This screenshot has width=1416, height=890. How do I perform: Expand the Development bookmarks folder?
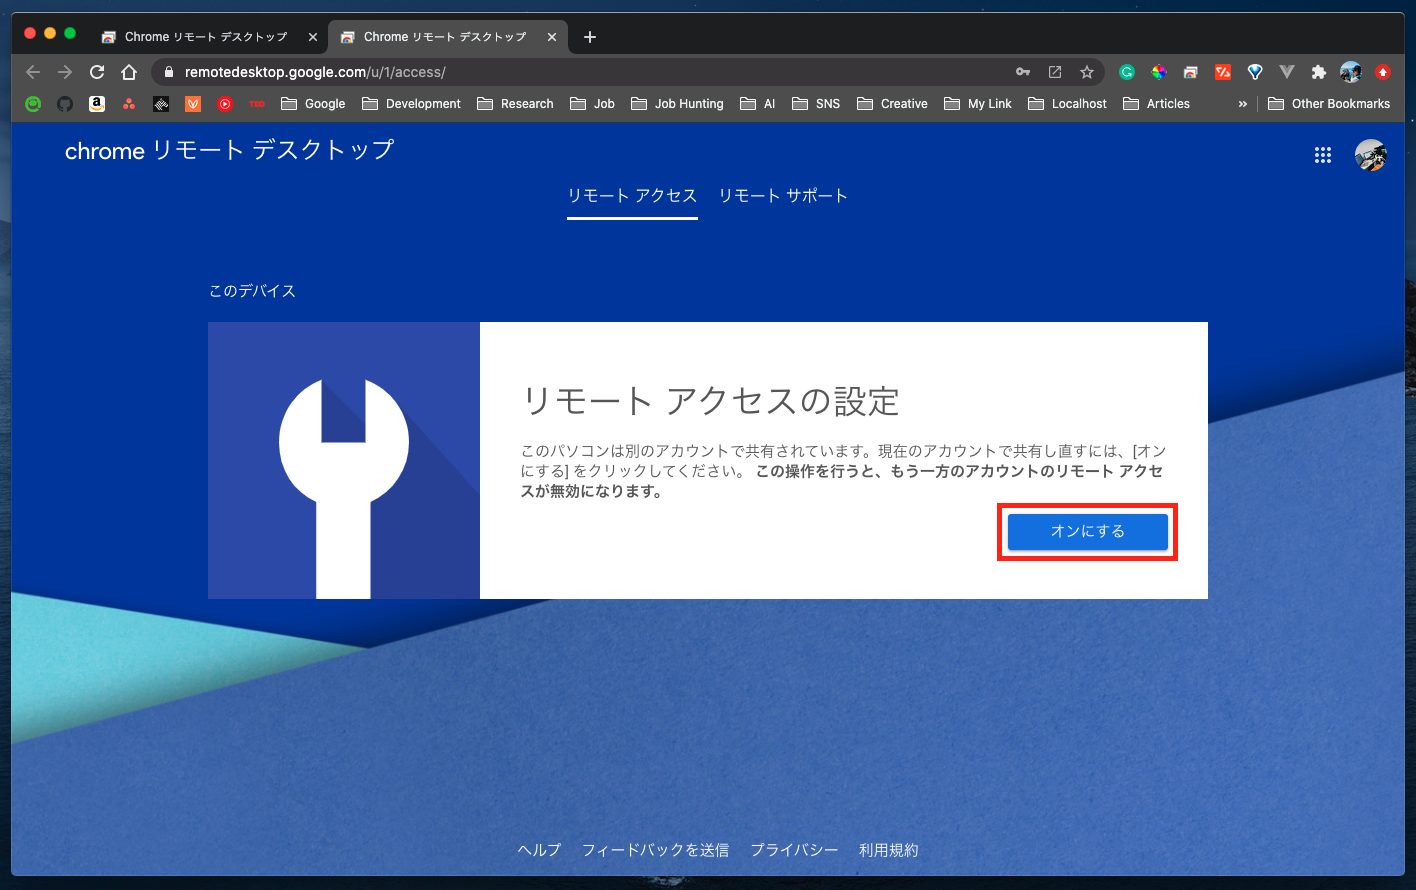tap(411, 104)
